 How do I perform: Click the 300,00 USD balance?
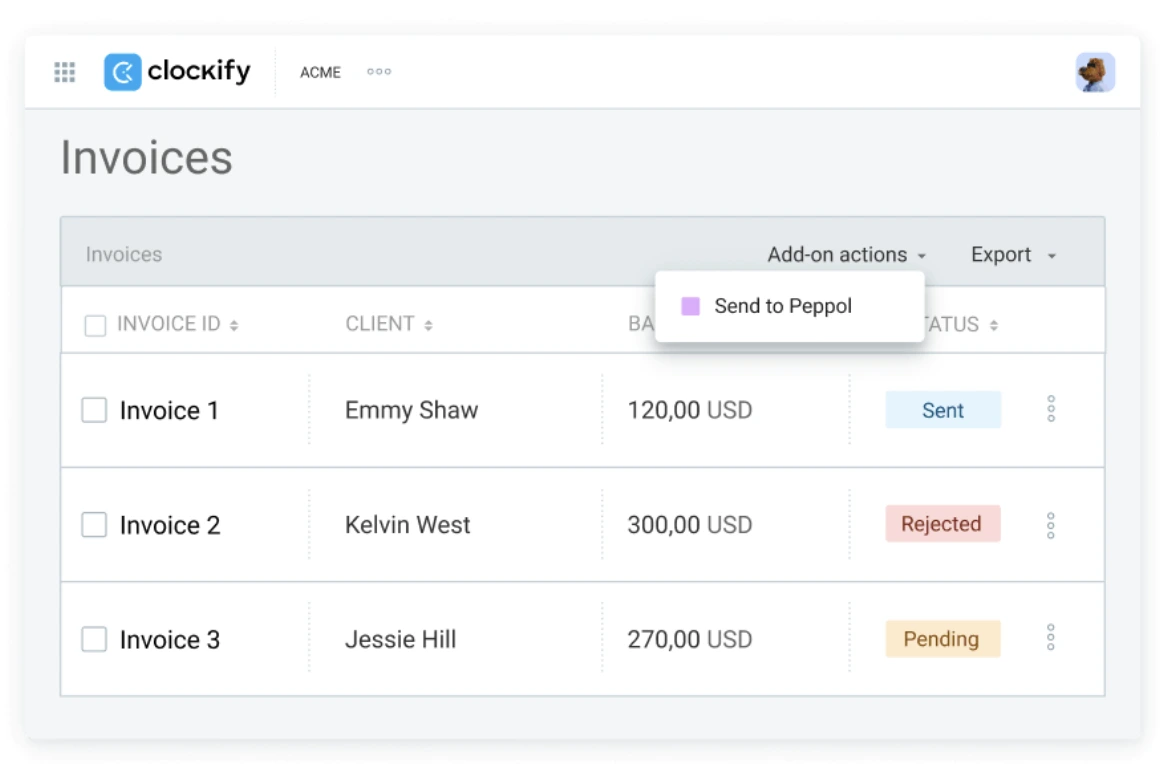689,525
